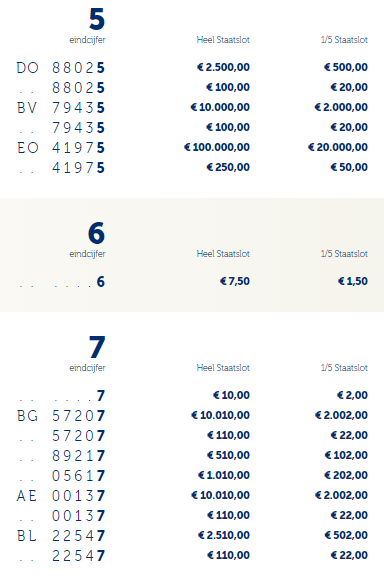Click the large eindcijfer 6 heading
The width and height of the screenshot is (384, 580).
click(x=97, y=233)
